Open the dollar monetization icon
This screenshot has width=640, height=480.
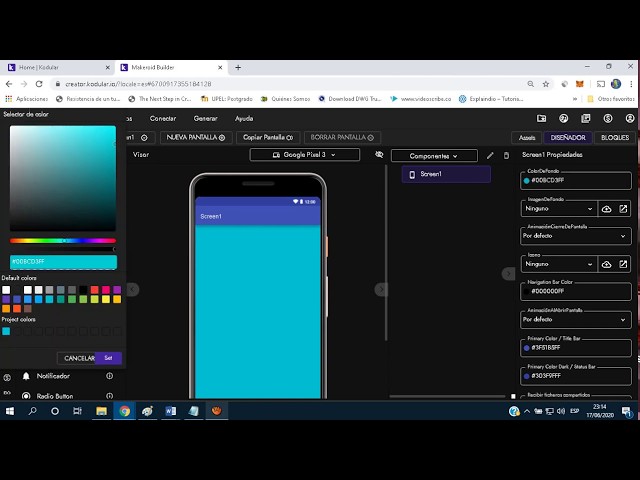608,118
